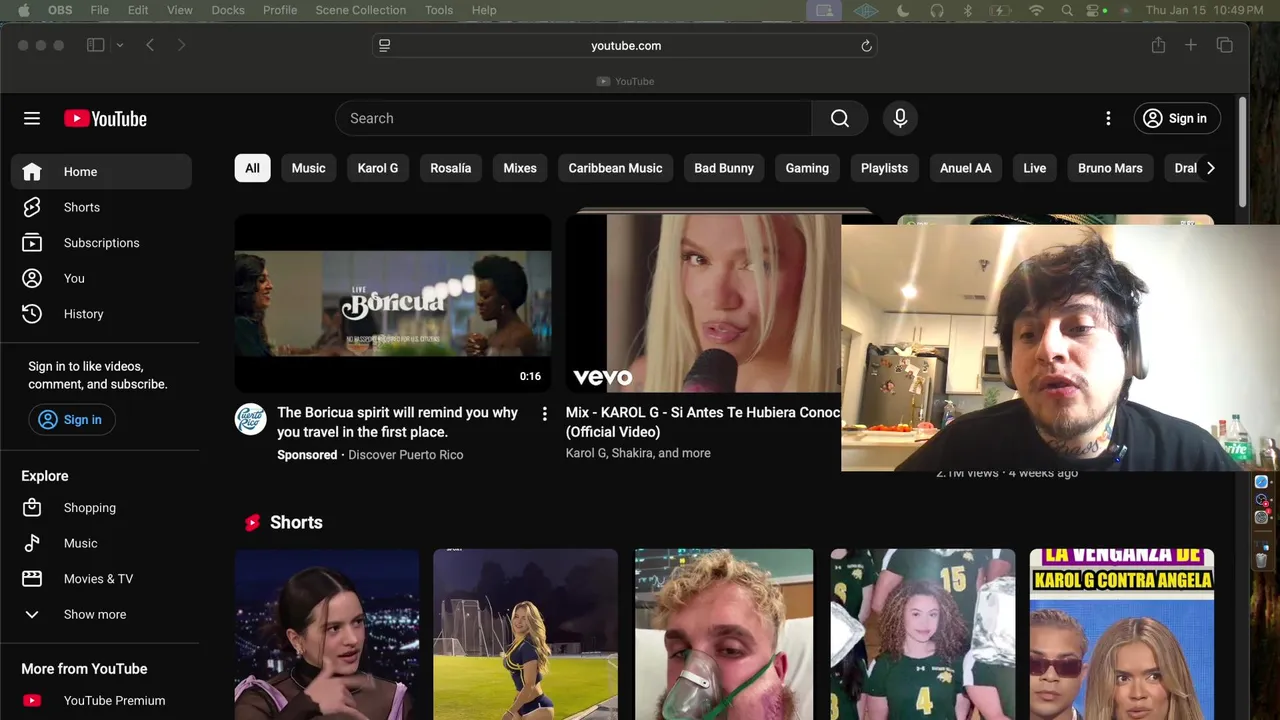This screenshot has height=720, width=1280.
Task: Select the Caribbean Music filter chip
Action: click(x=615, y=168)
